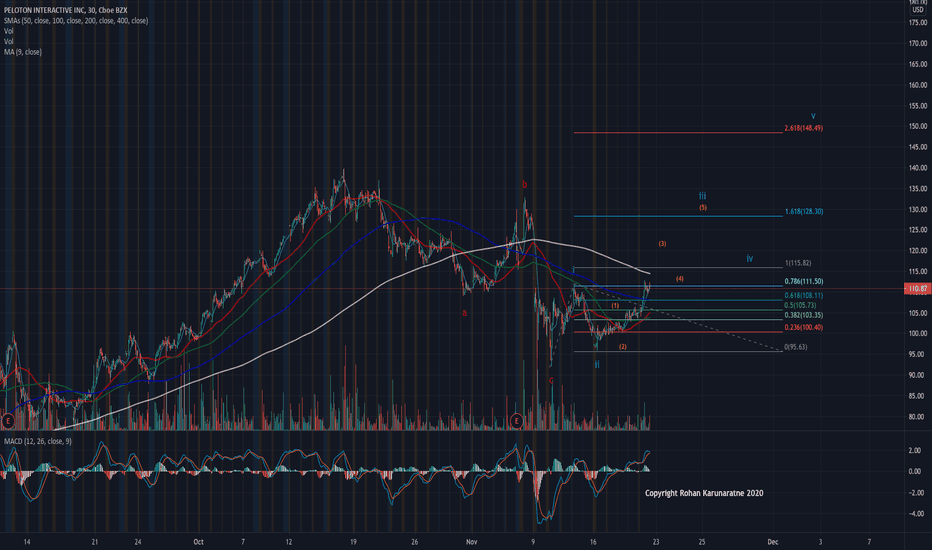Viewport: 932px width, 550px height.
Task: Click the orange sub-wave label (4)
Action: (x=679, y=279)
